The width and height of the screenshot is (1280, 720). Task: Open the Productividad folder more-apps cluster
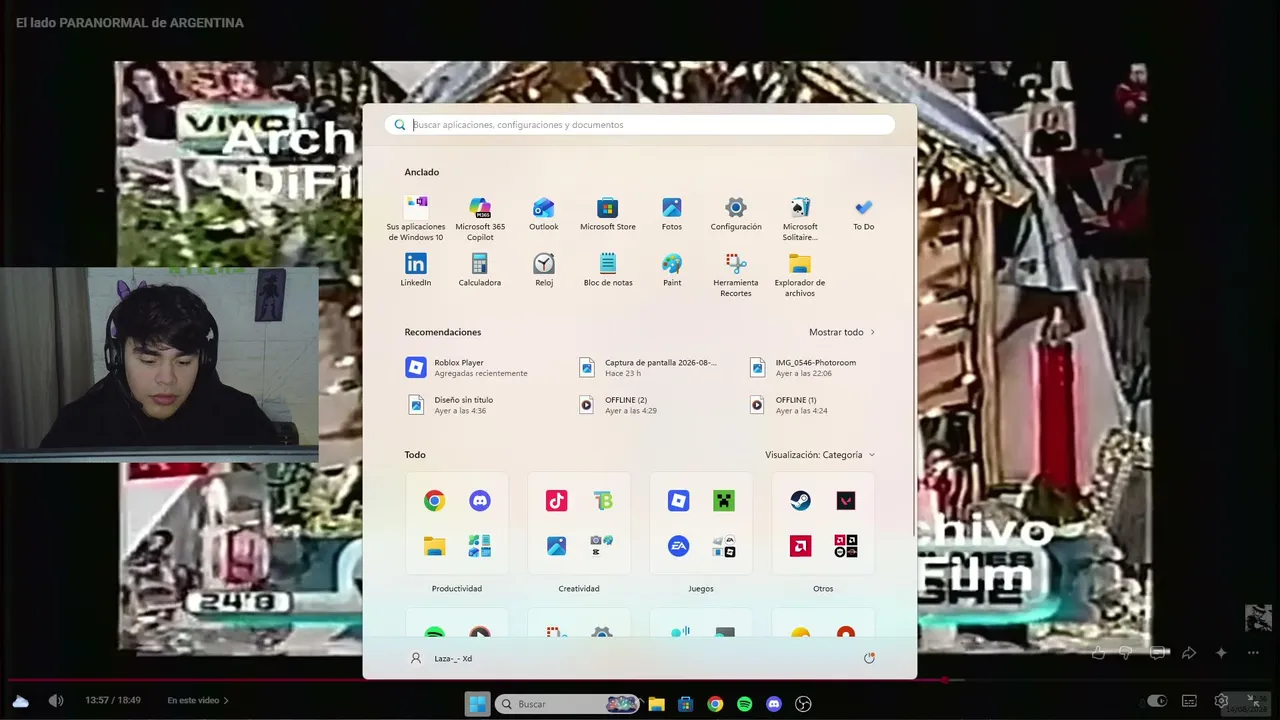(x=480, y=546)
